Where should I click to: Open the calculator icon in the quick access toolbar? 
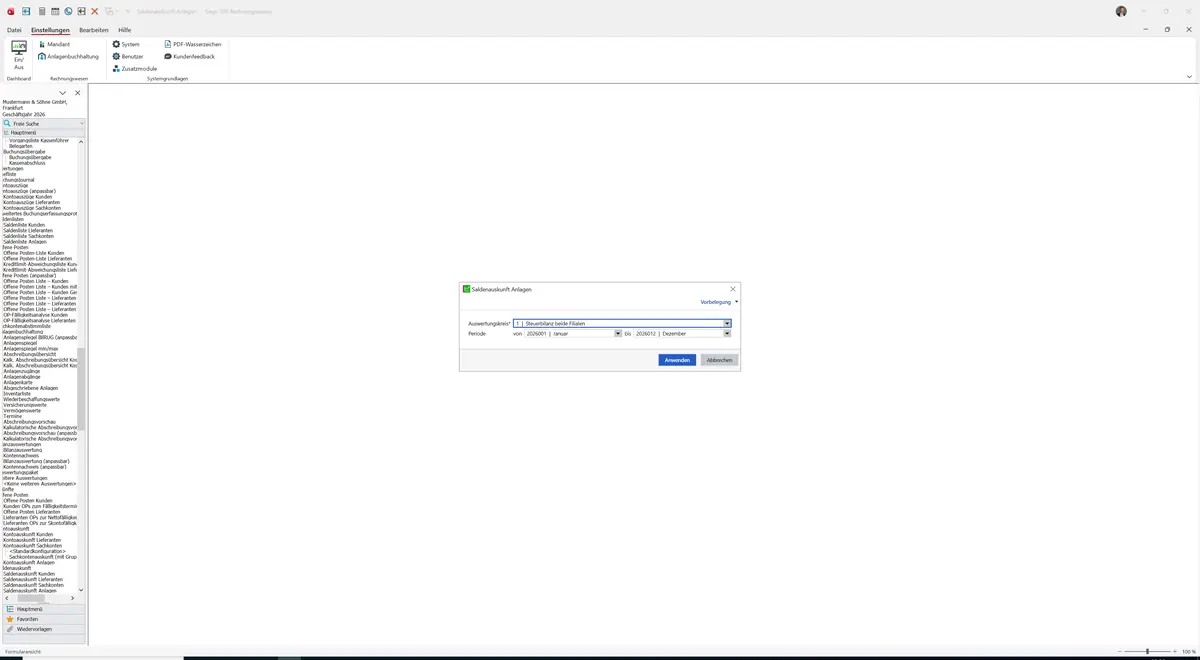coord(41,11)
